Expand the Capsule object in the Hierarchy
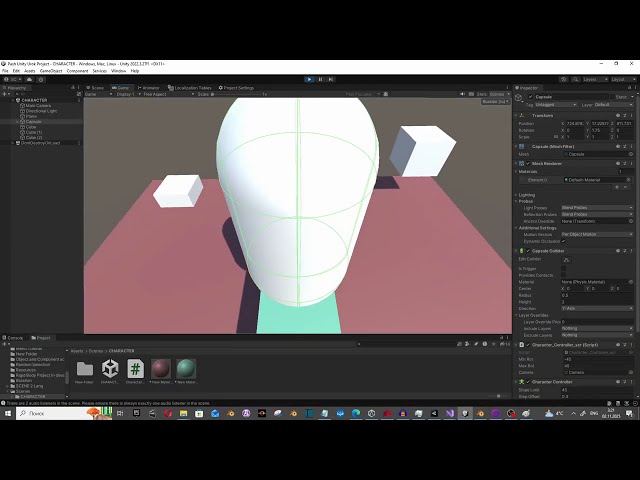640x480 pixels. (x=17, y=122)
